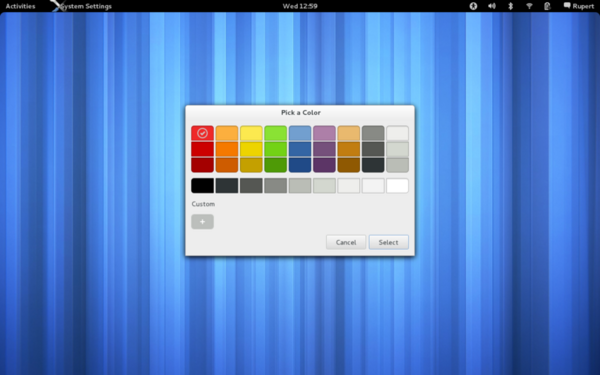
Task: Open the clock showing Wed 12:59
Action: [300, 6]
